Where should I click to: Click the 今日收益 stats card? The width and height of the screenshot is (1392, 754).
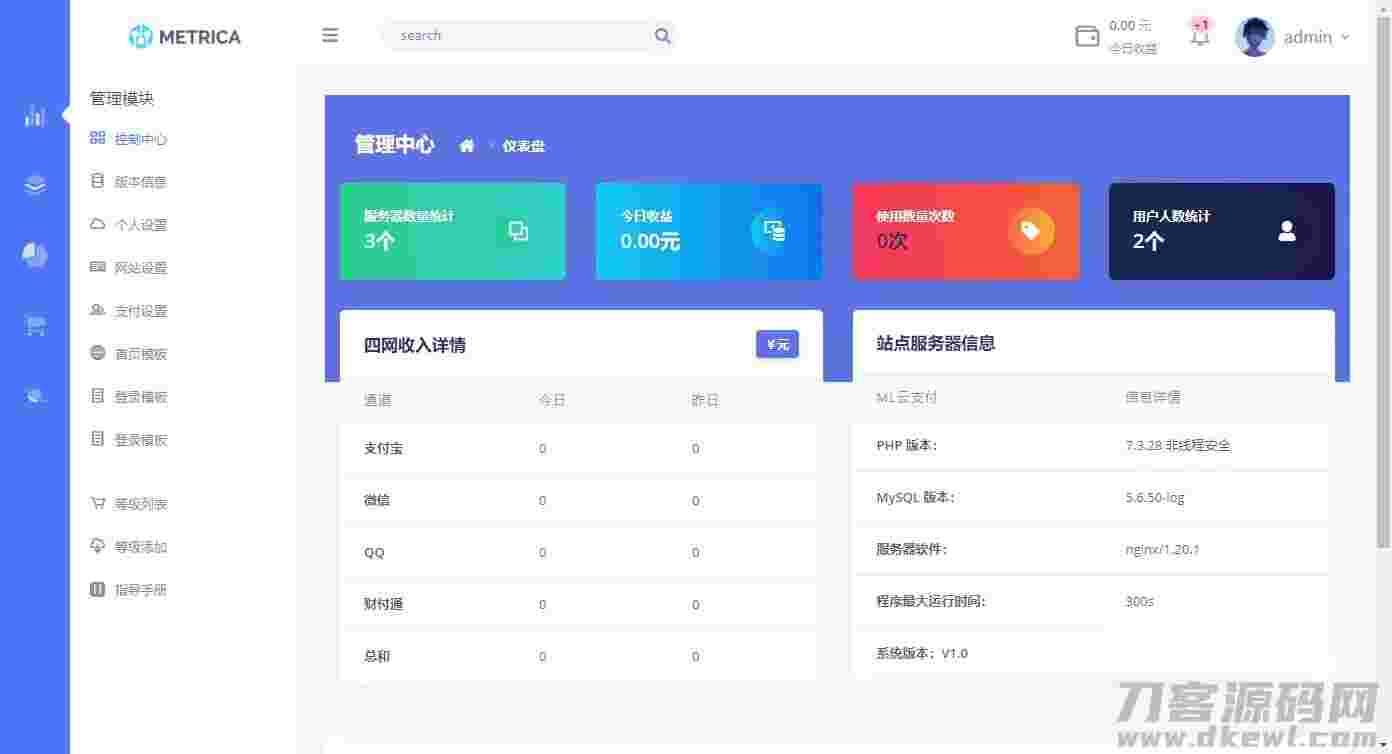point(708,230)
